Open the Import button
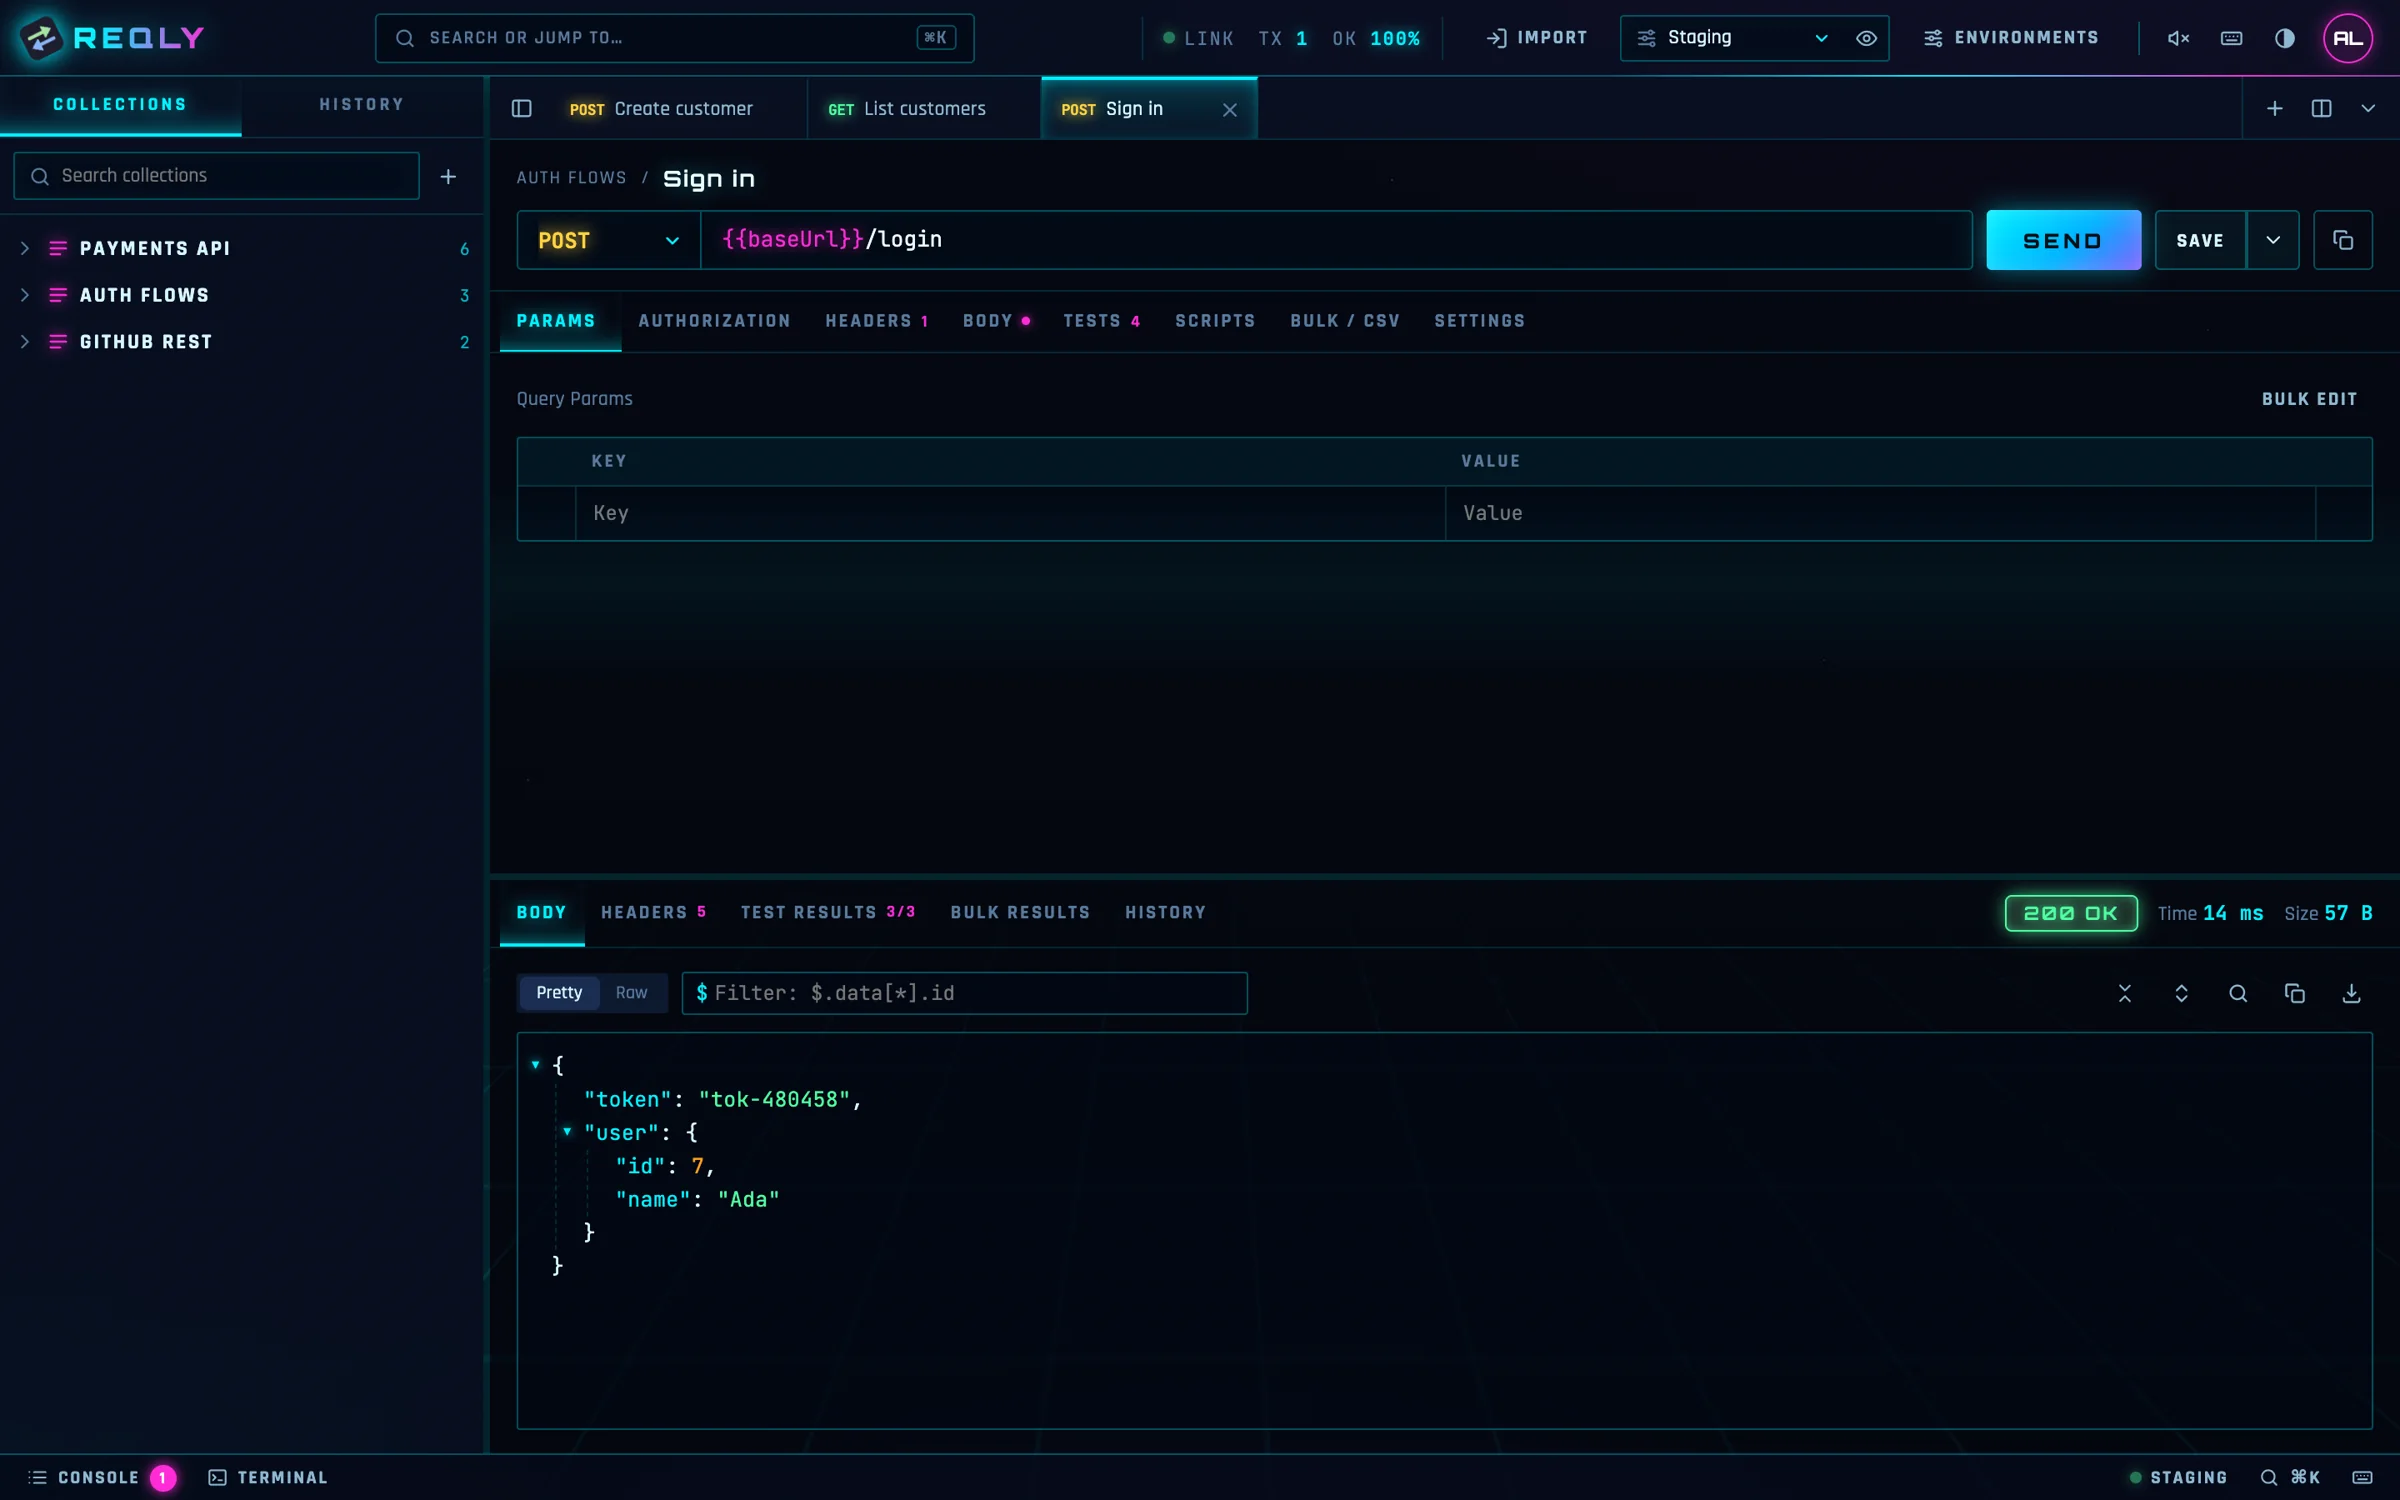The height and width of the screenshot is (1500, 2400). (x=1536, y=38)
